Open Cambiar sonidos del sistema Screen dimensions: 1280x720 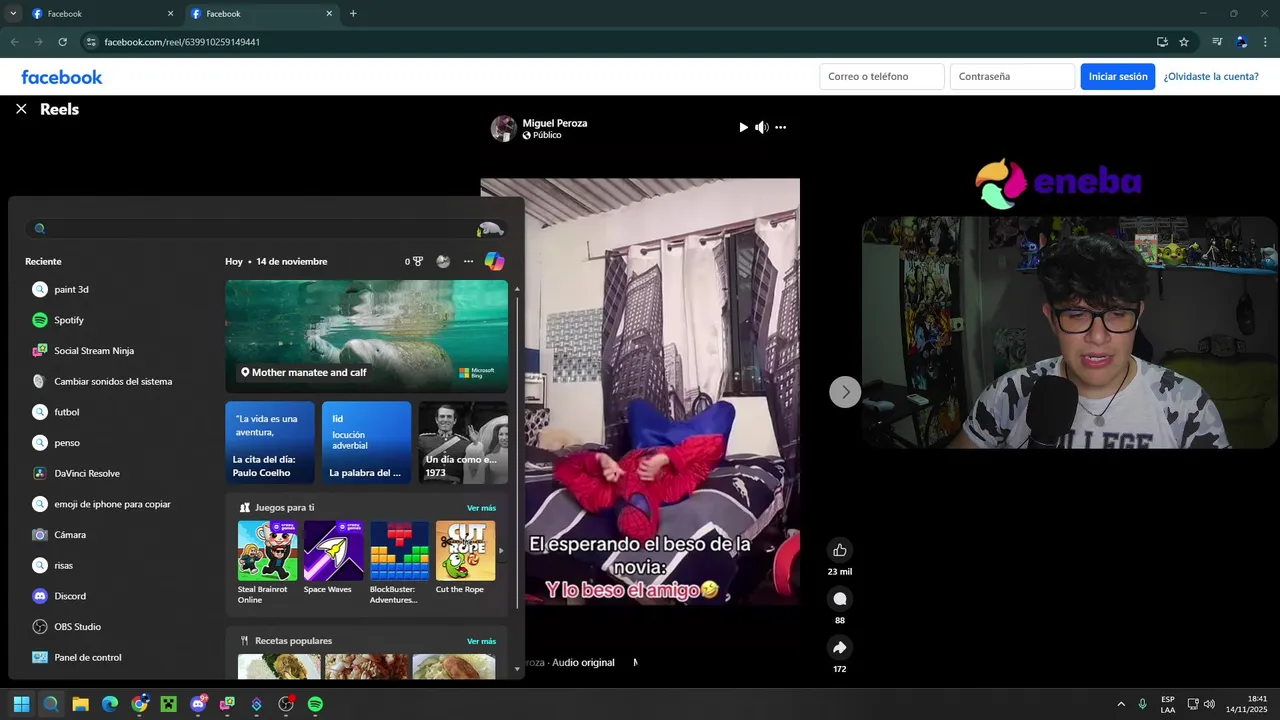pyautogui.click(x=115, y=381)
